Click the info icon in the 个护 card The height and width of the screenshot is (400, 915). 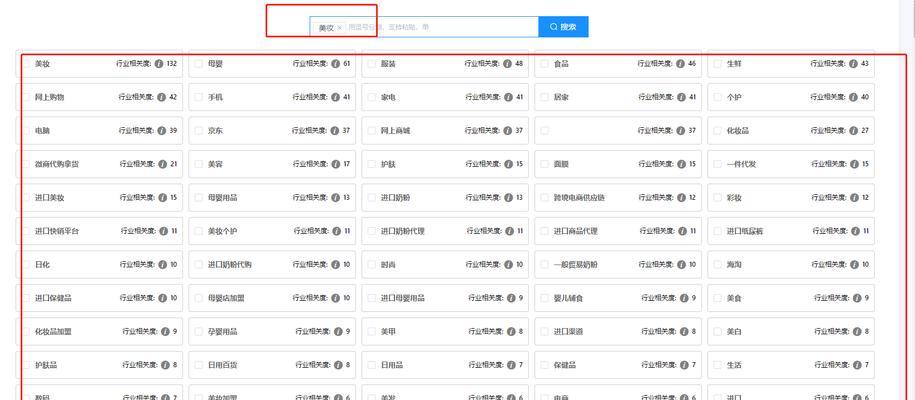(x=854, y=97)
